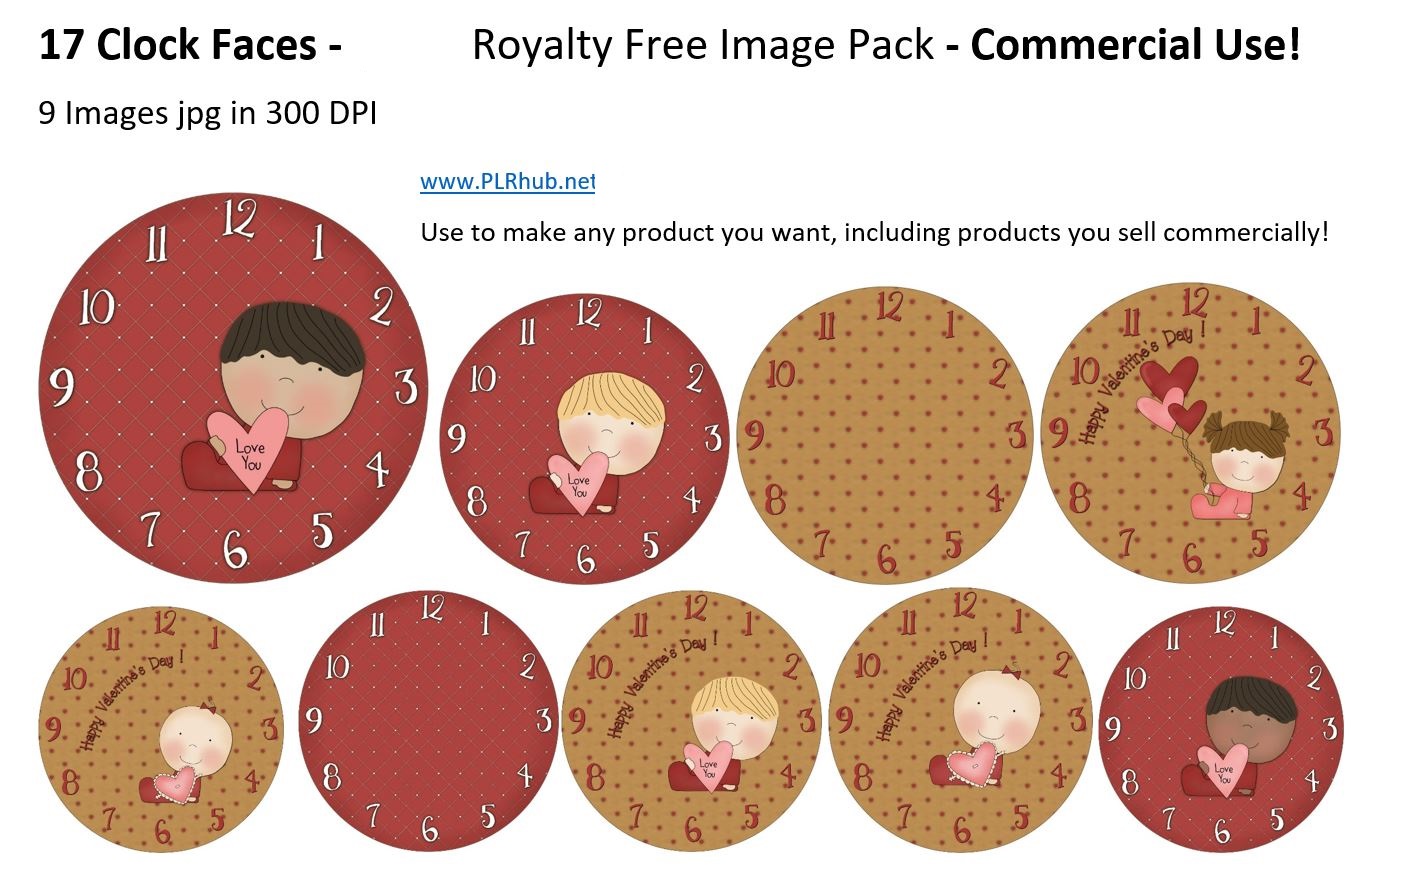Select the girl with heart balloons clock

coord(1190,432)
